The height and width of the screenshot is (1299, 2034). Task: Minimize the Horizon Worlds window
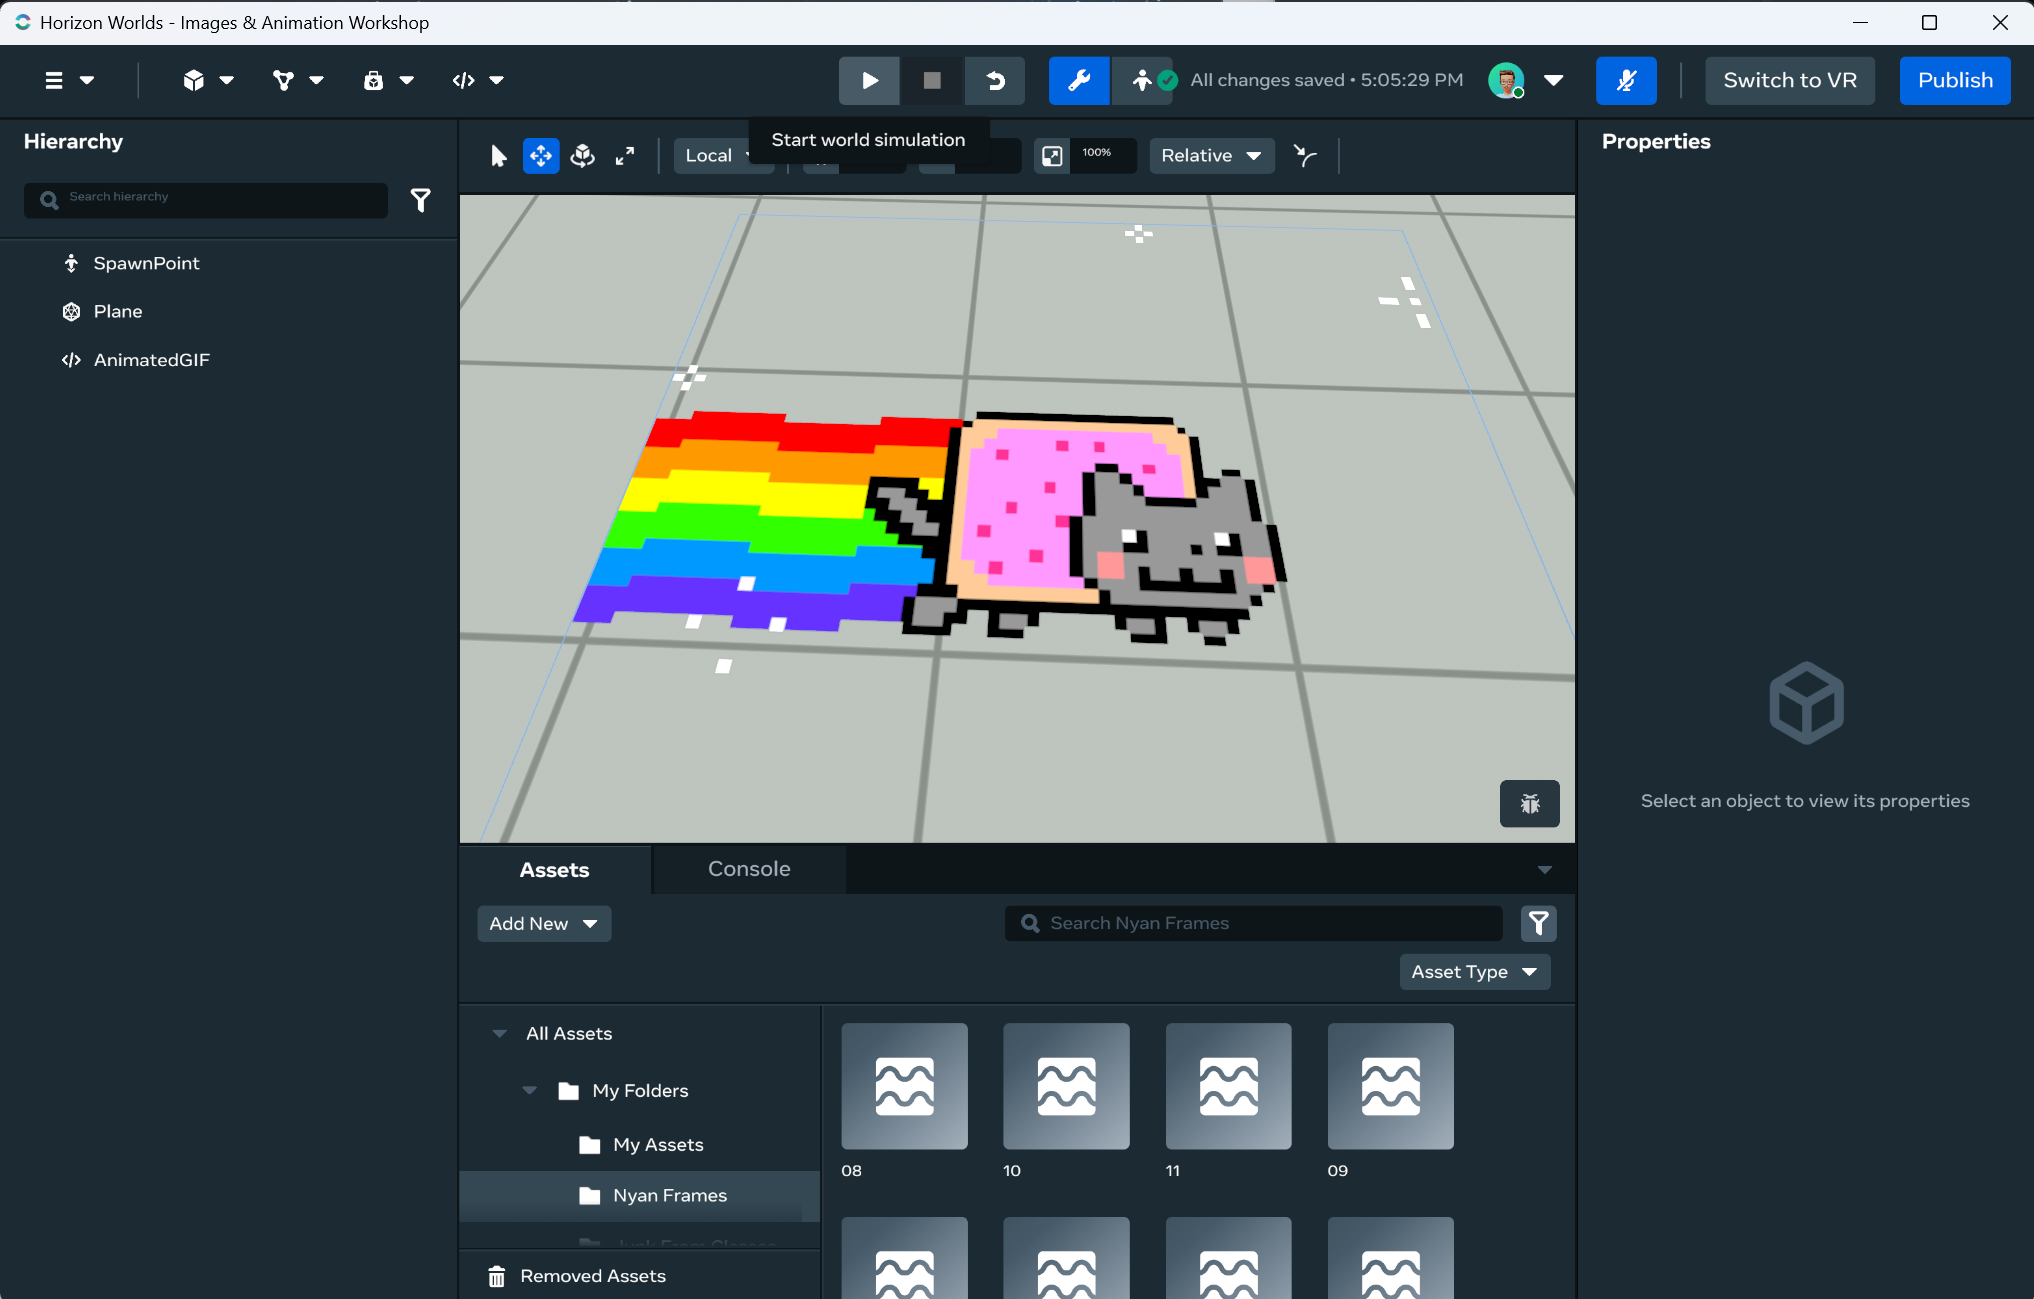click(1860, 22)
